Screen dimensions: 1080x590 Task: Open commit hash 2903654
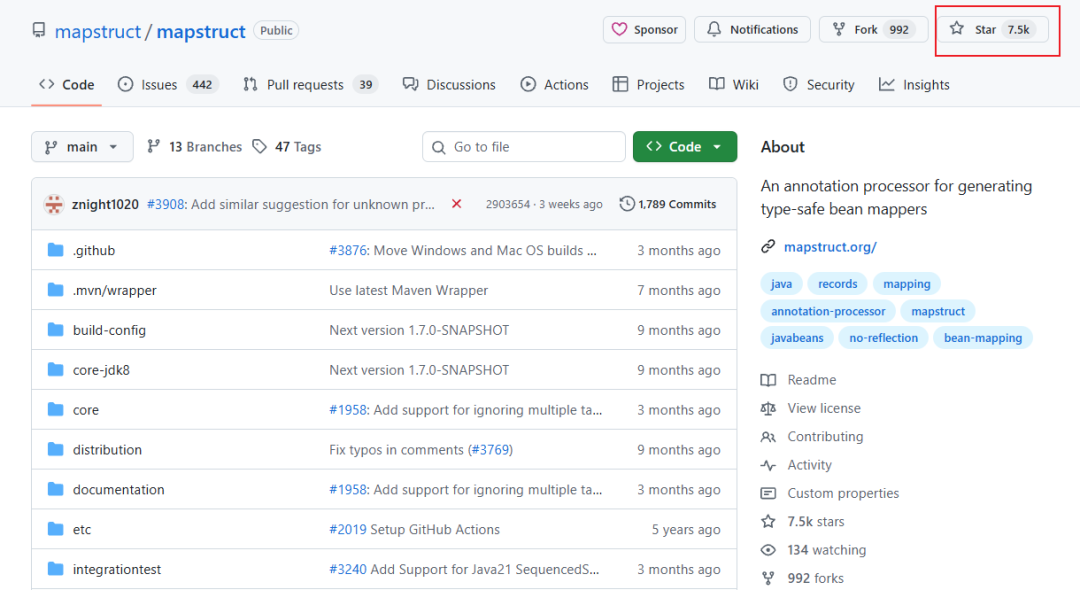[508, 204]
